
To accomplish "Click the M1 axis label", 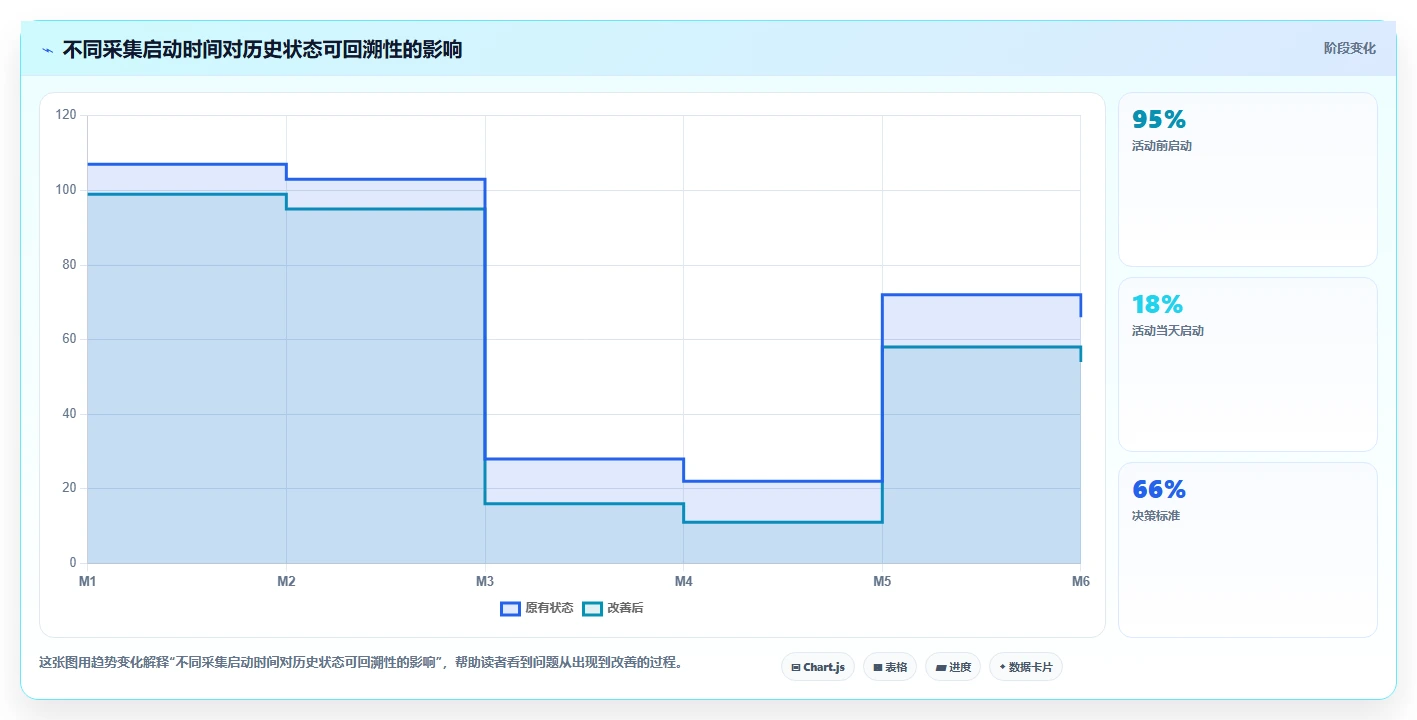I will (87, 581).
